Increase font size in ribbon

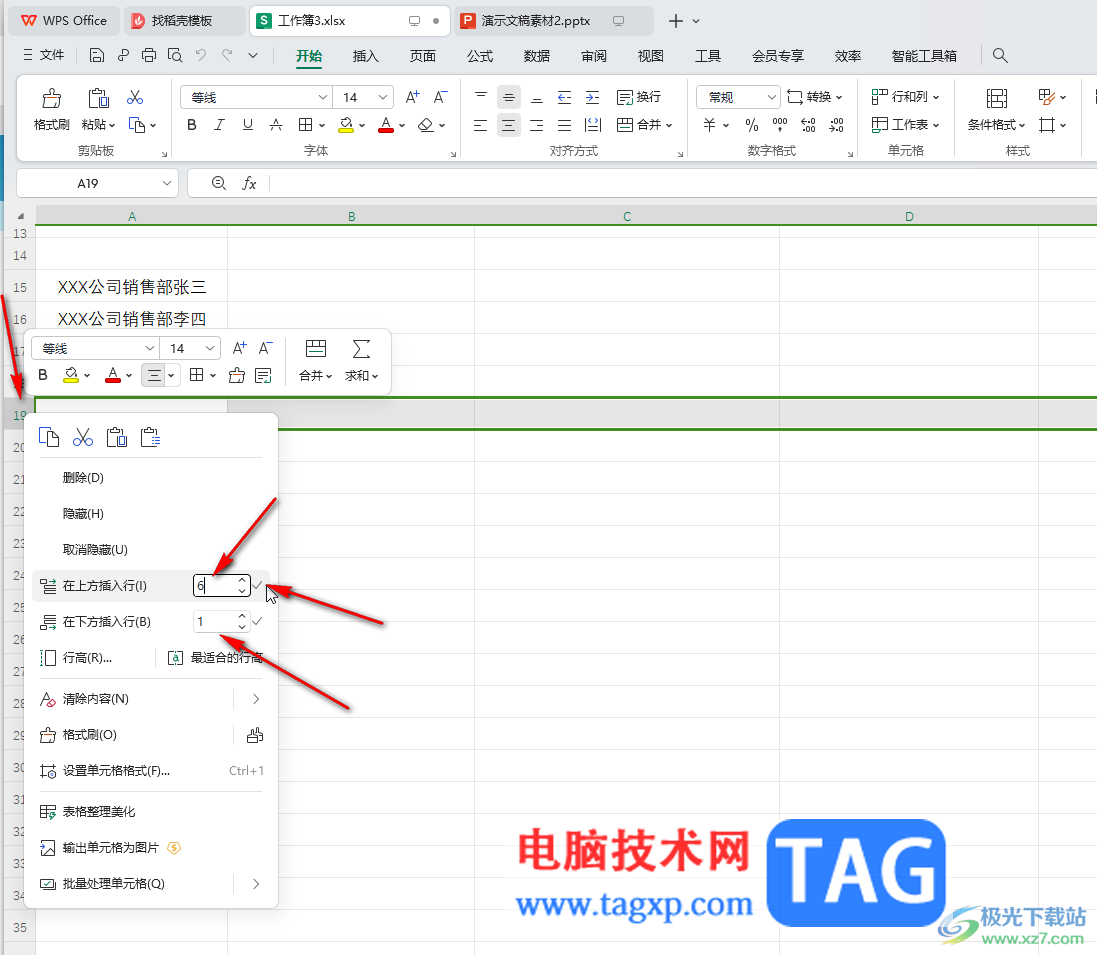click(413, 97)
